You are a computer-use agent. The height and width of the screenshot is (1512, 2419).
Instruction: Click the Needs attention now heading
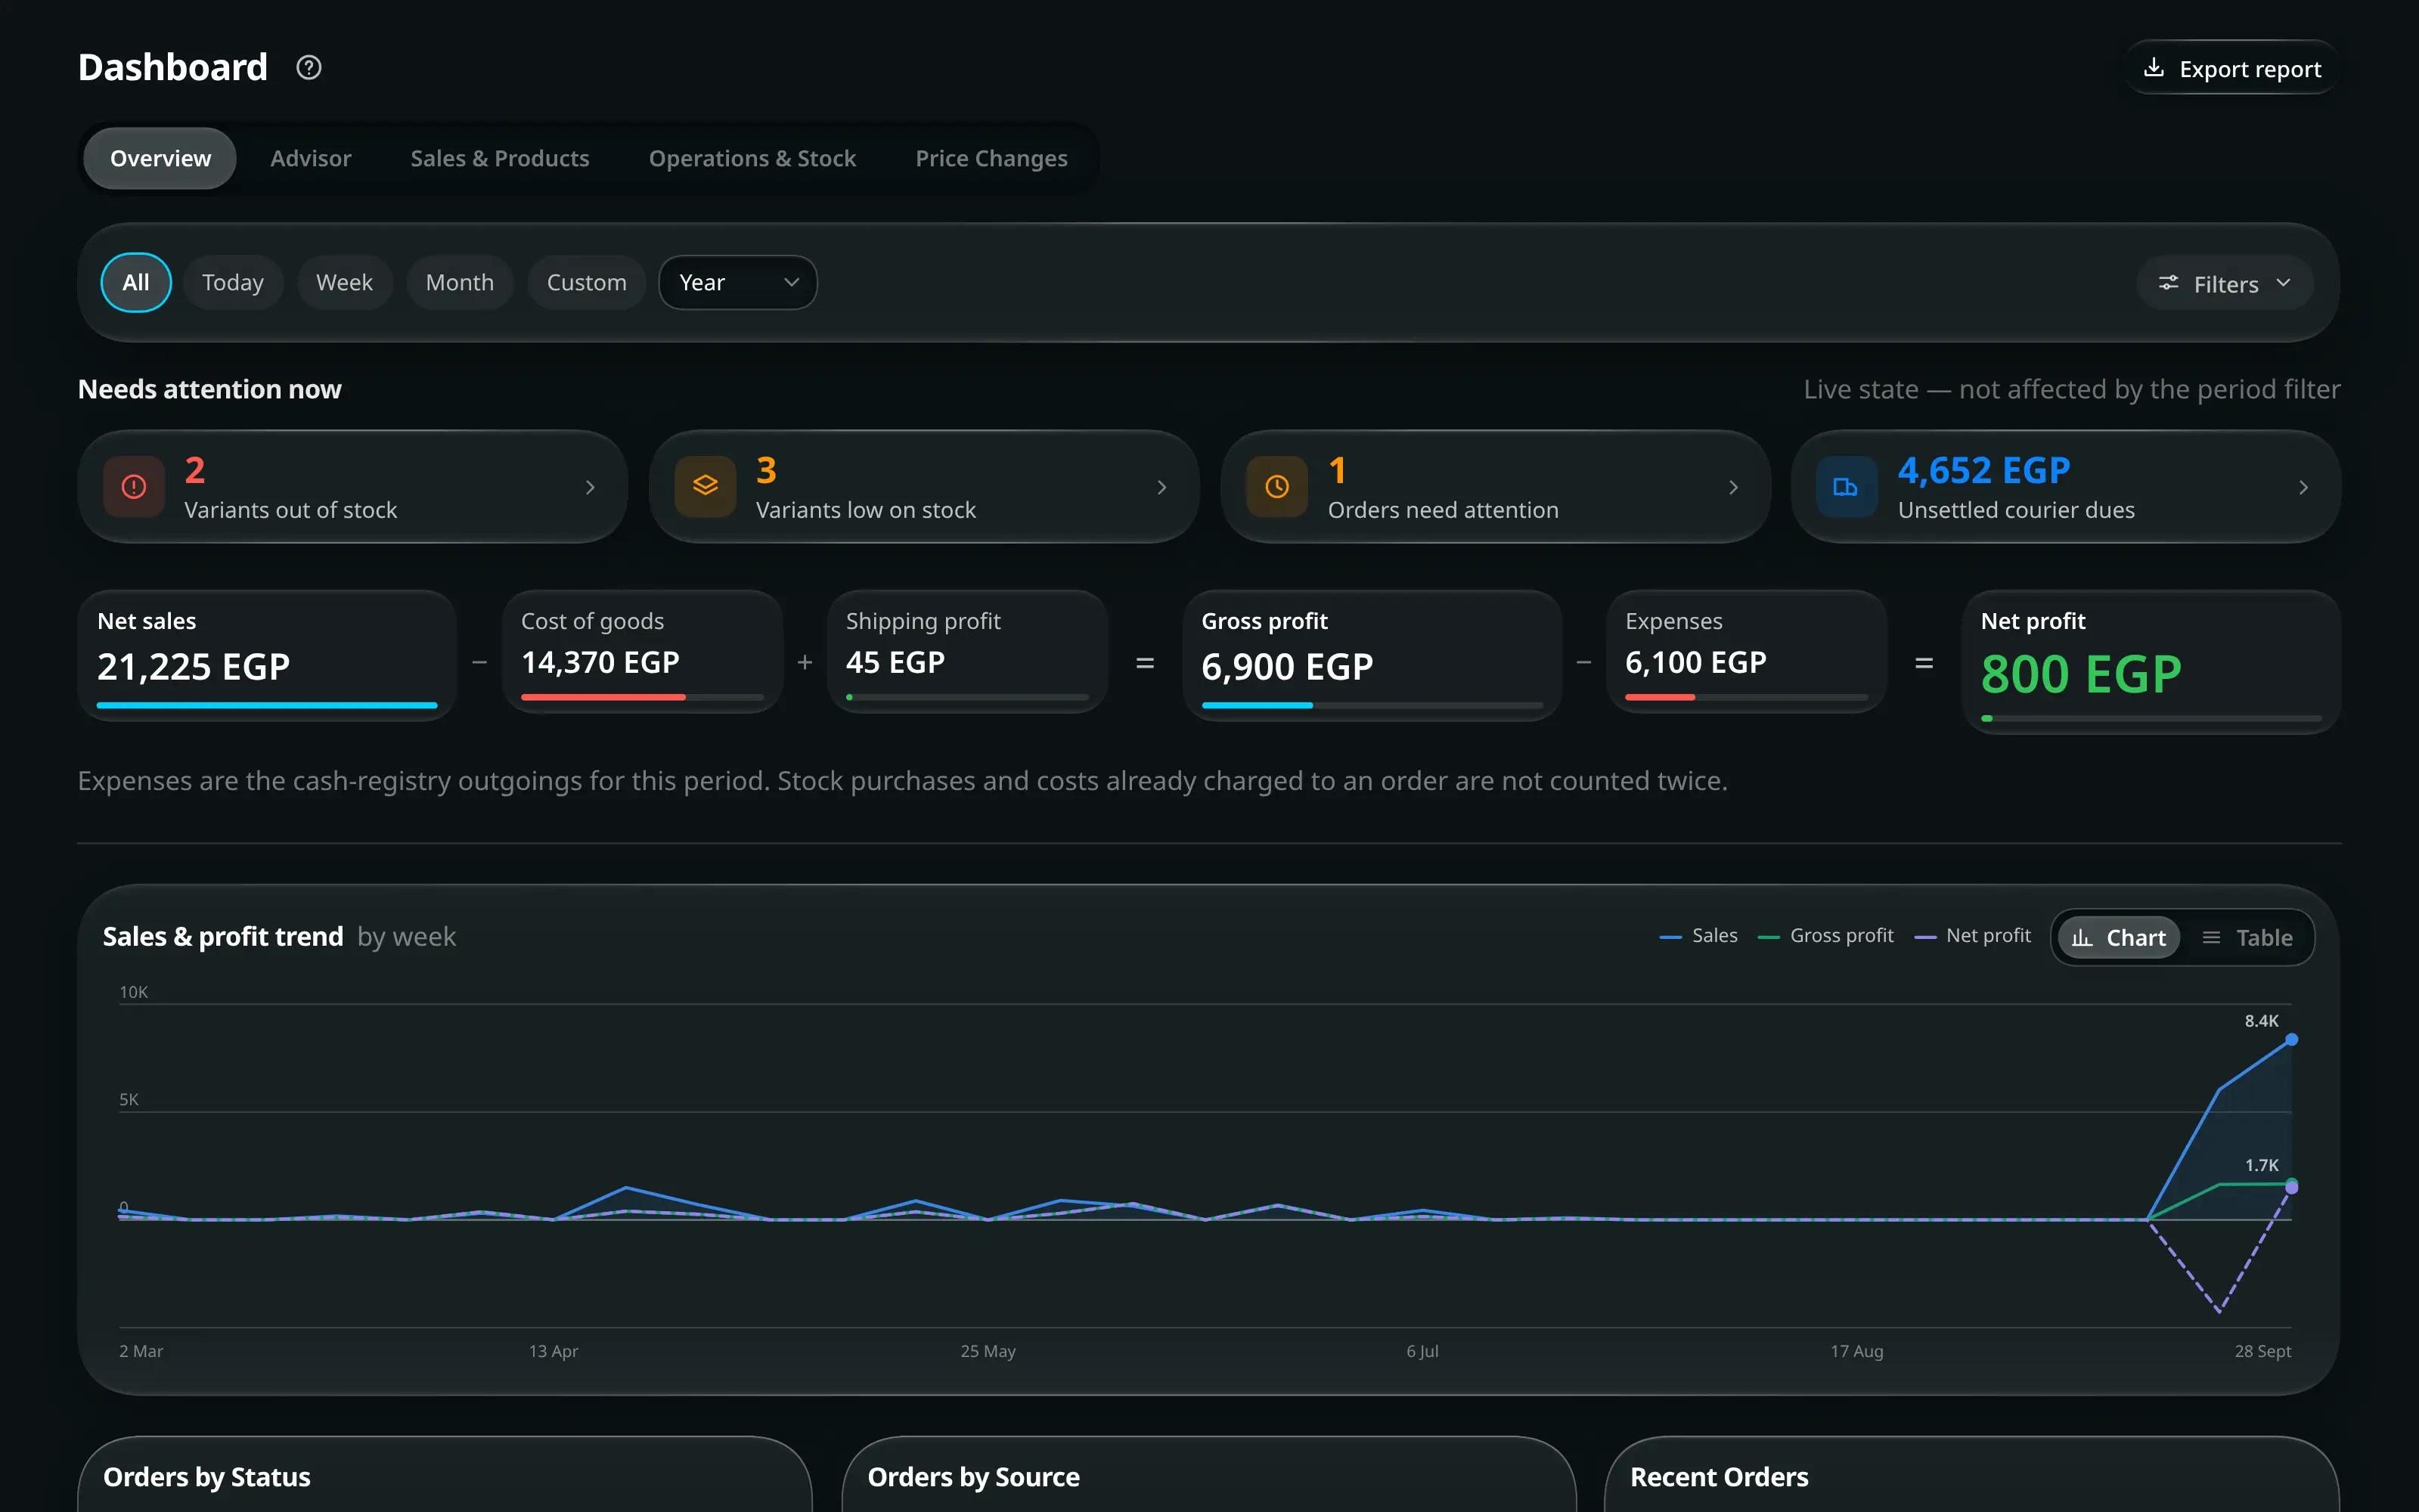coord(210,389)
